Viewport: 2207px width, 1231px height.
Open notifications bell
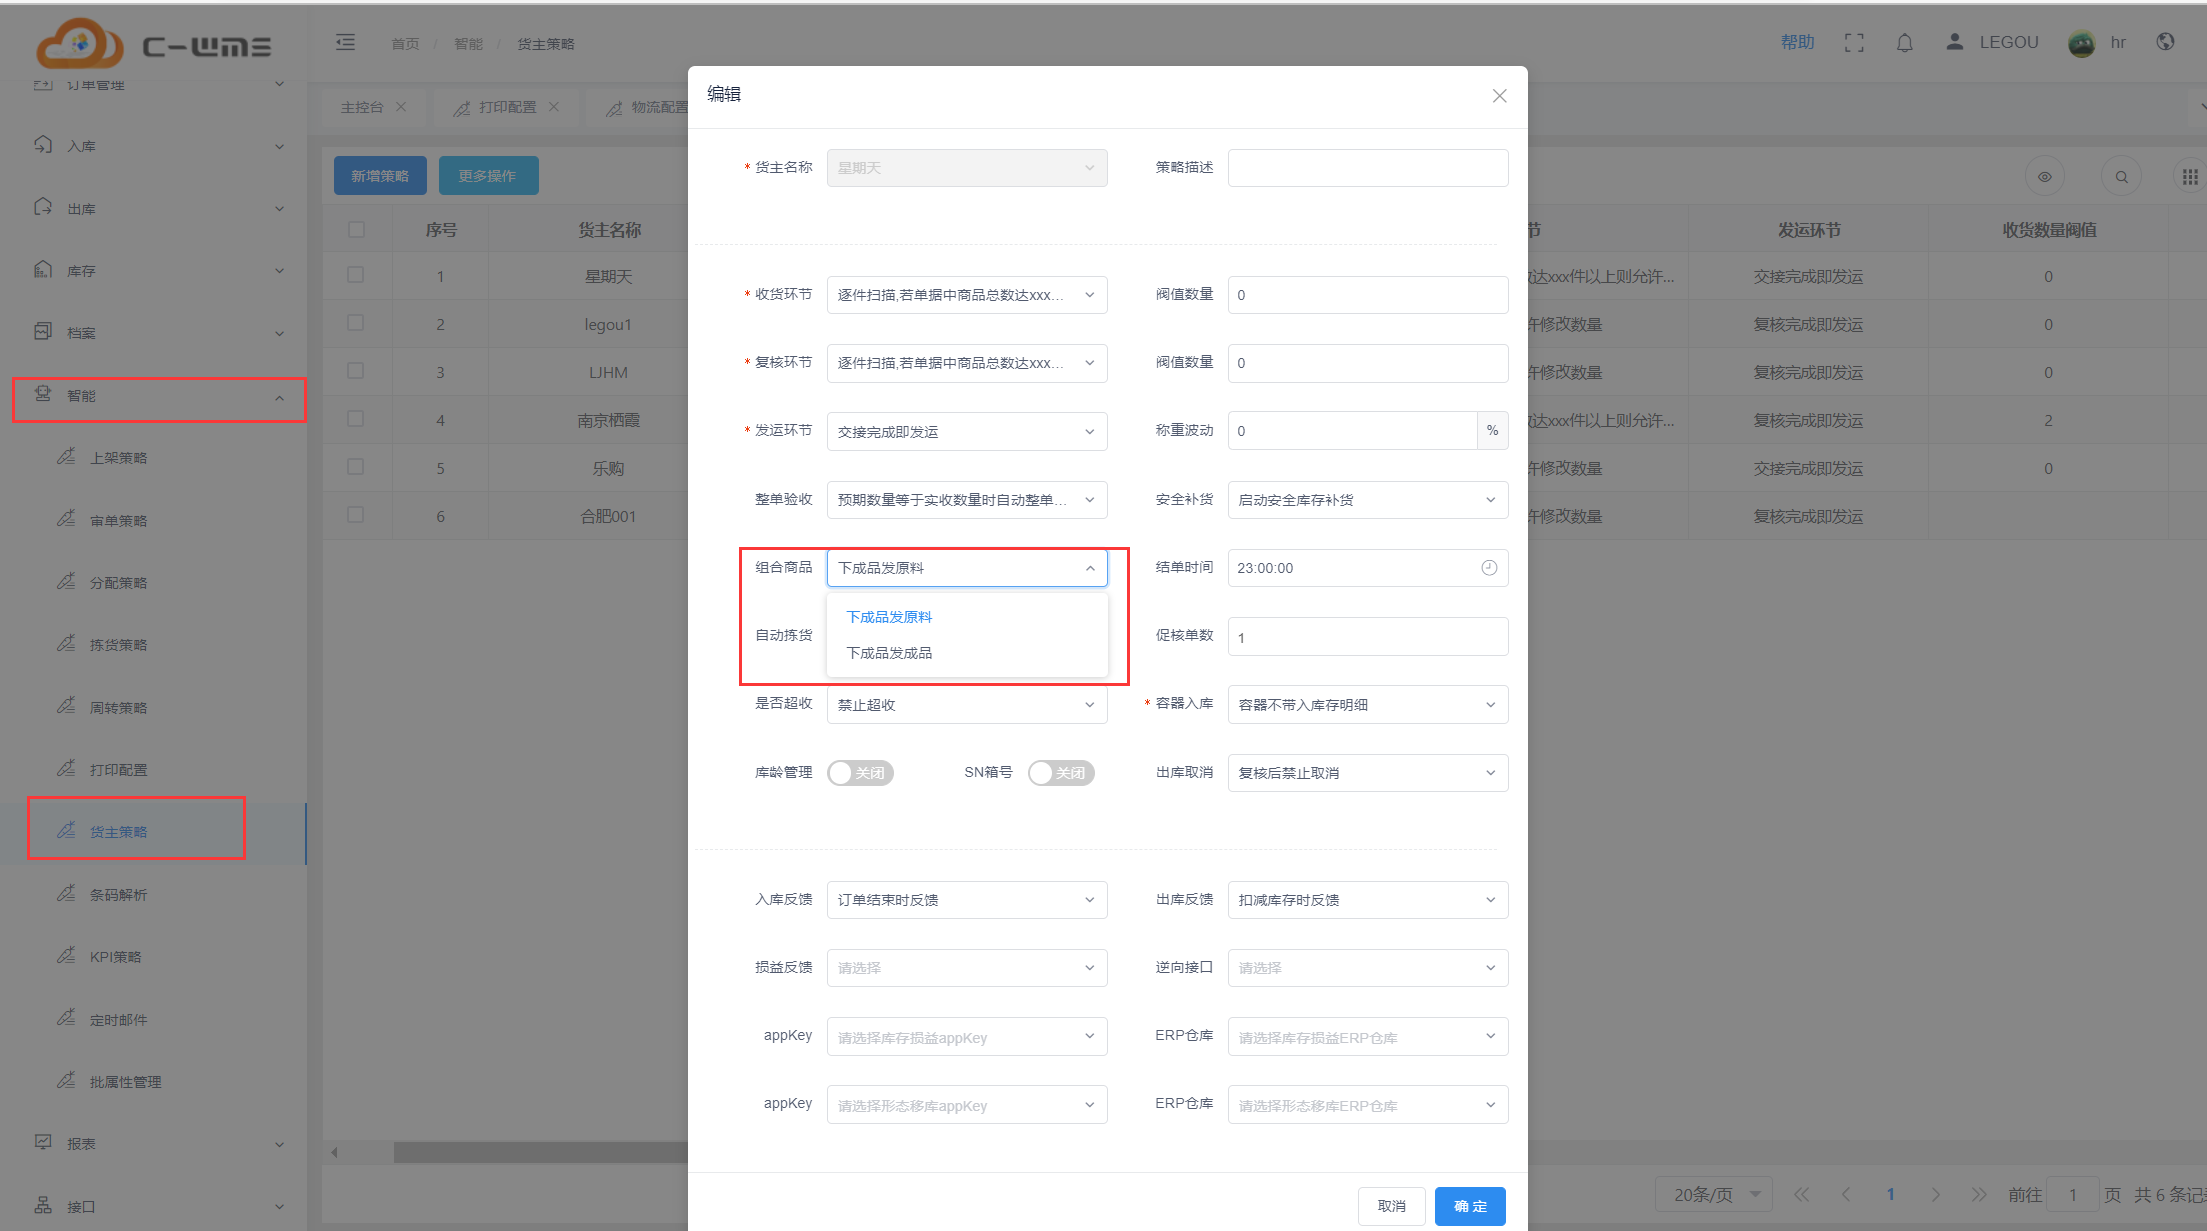click(x=1905, y=42)
